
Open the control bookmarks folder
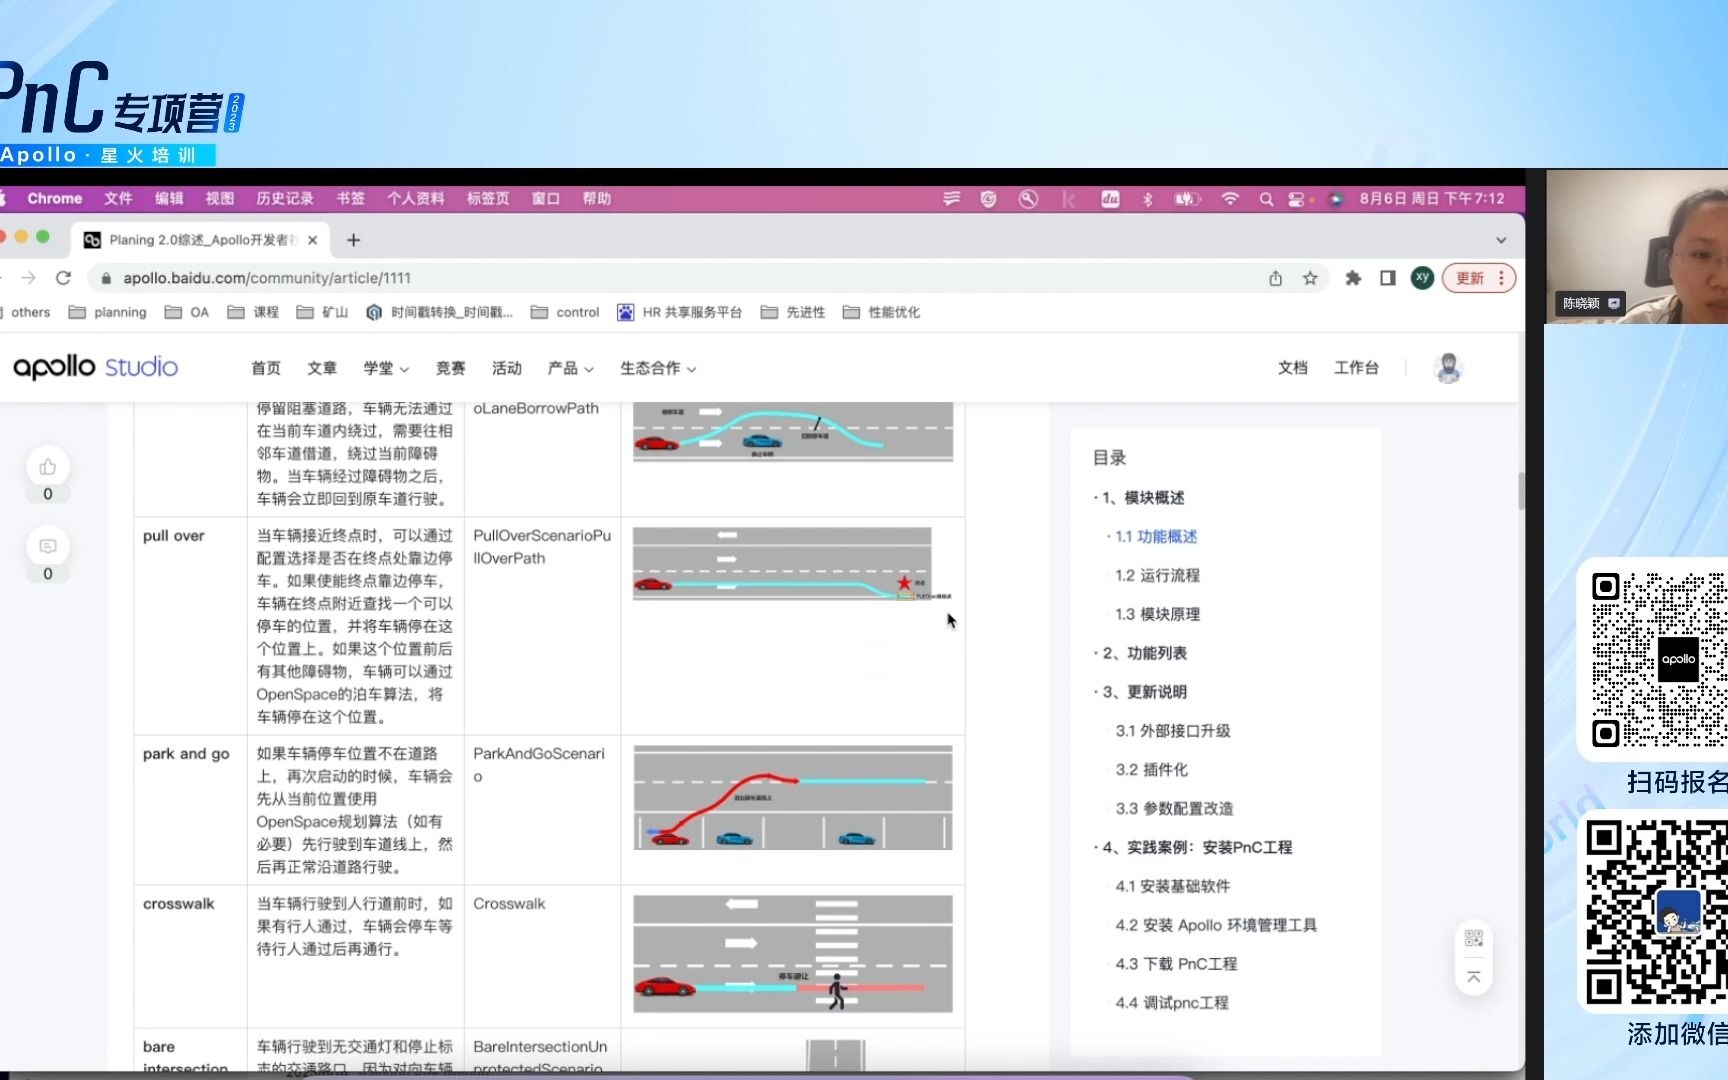point(565,312)
